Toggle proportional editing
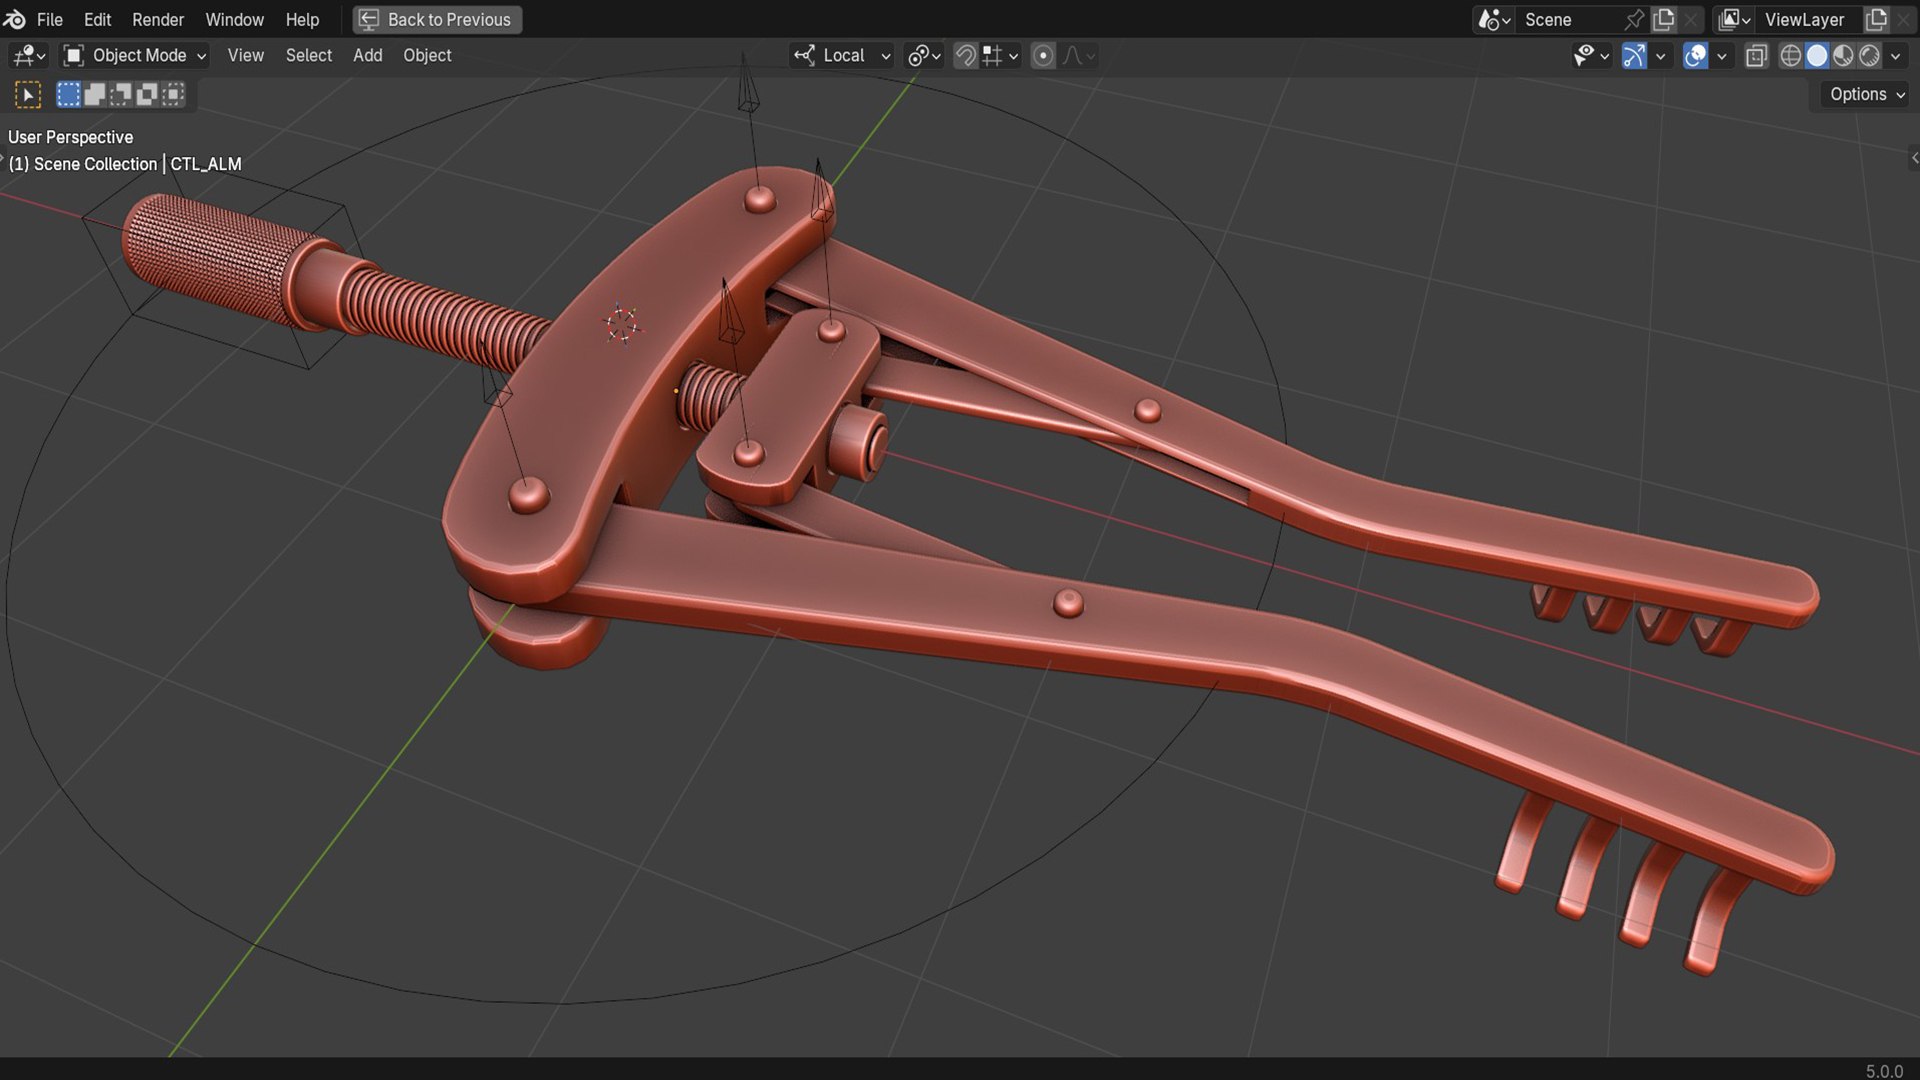Screen dimensions: 1920x1080 tap(1043, 55)
